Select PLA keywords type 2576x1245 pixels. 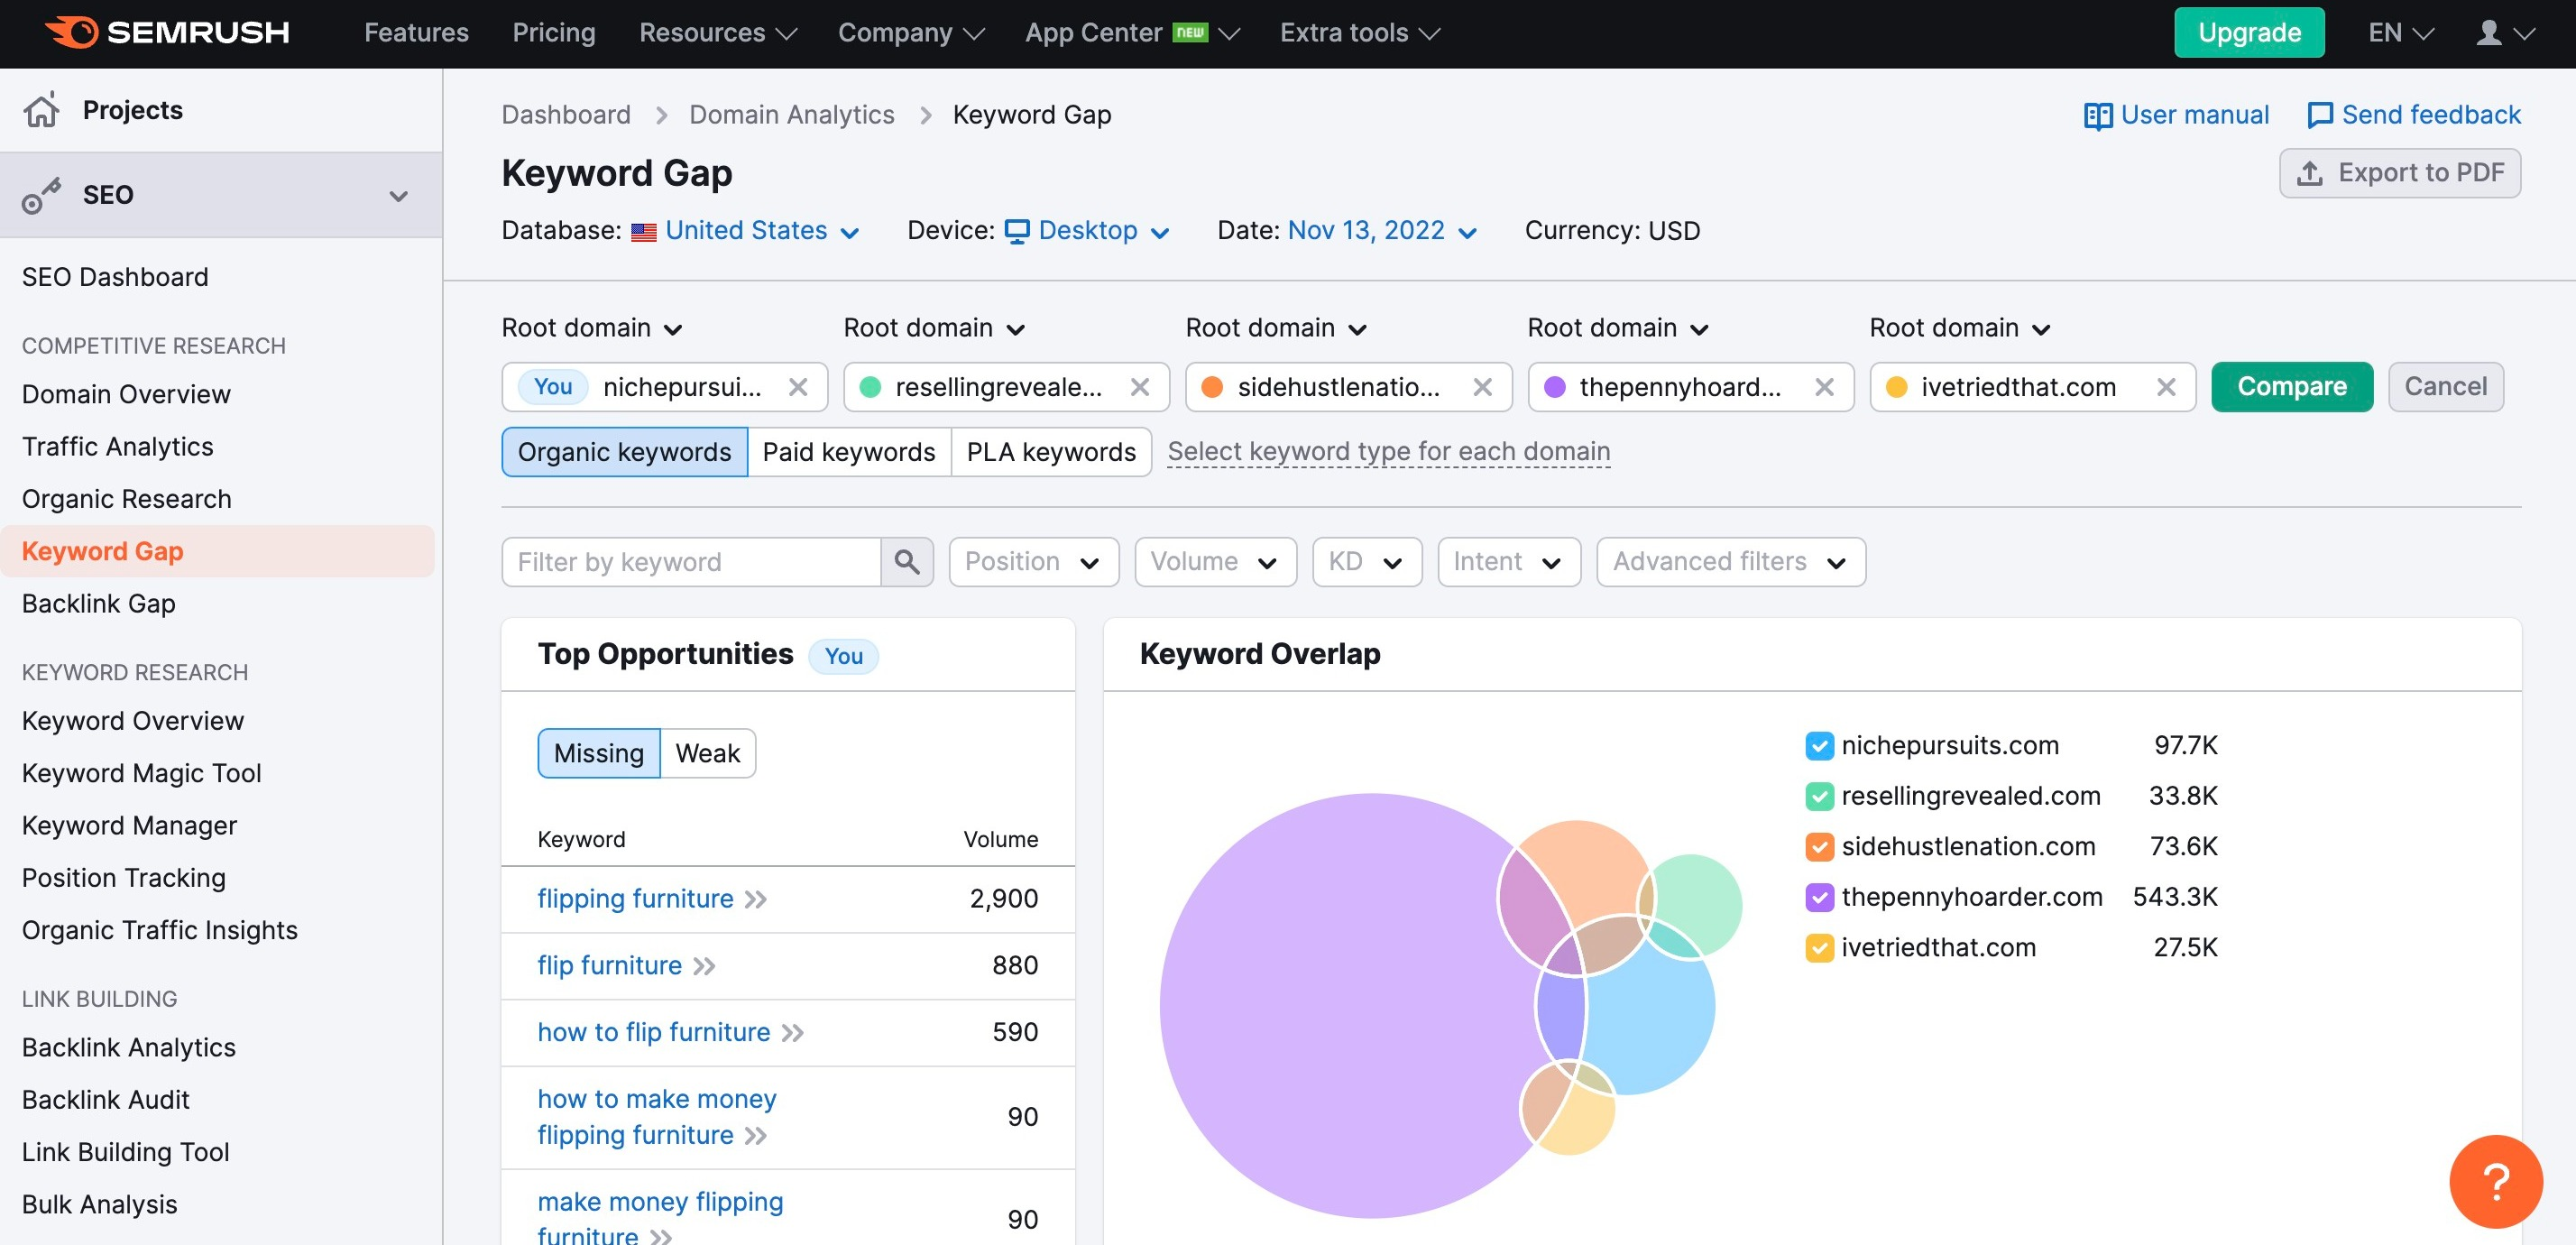[1051, 452]
